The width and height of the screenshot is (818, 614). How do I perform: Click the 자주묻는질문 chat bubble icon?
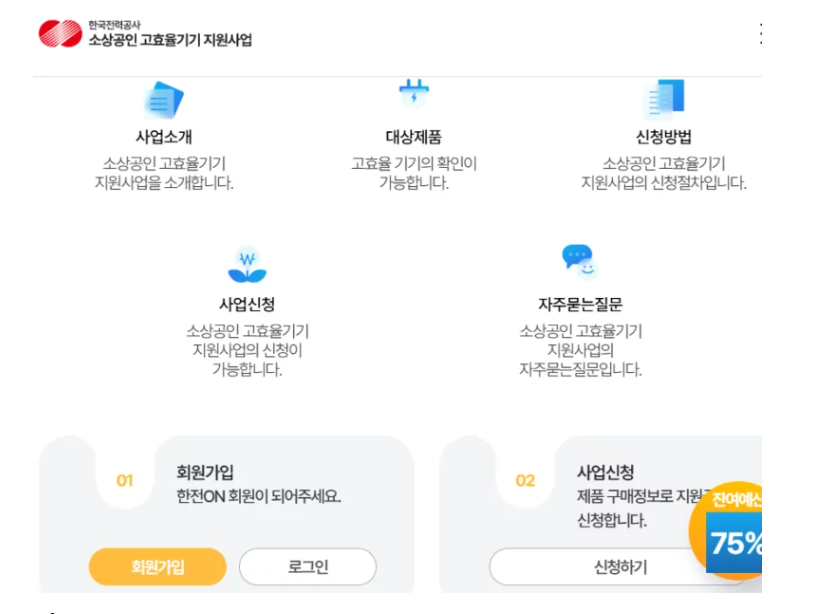pyautogui.click(x=579, y=263)
